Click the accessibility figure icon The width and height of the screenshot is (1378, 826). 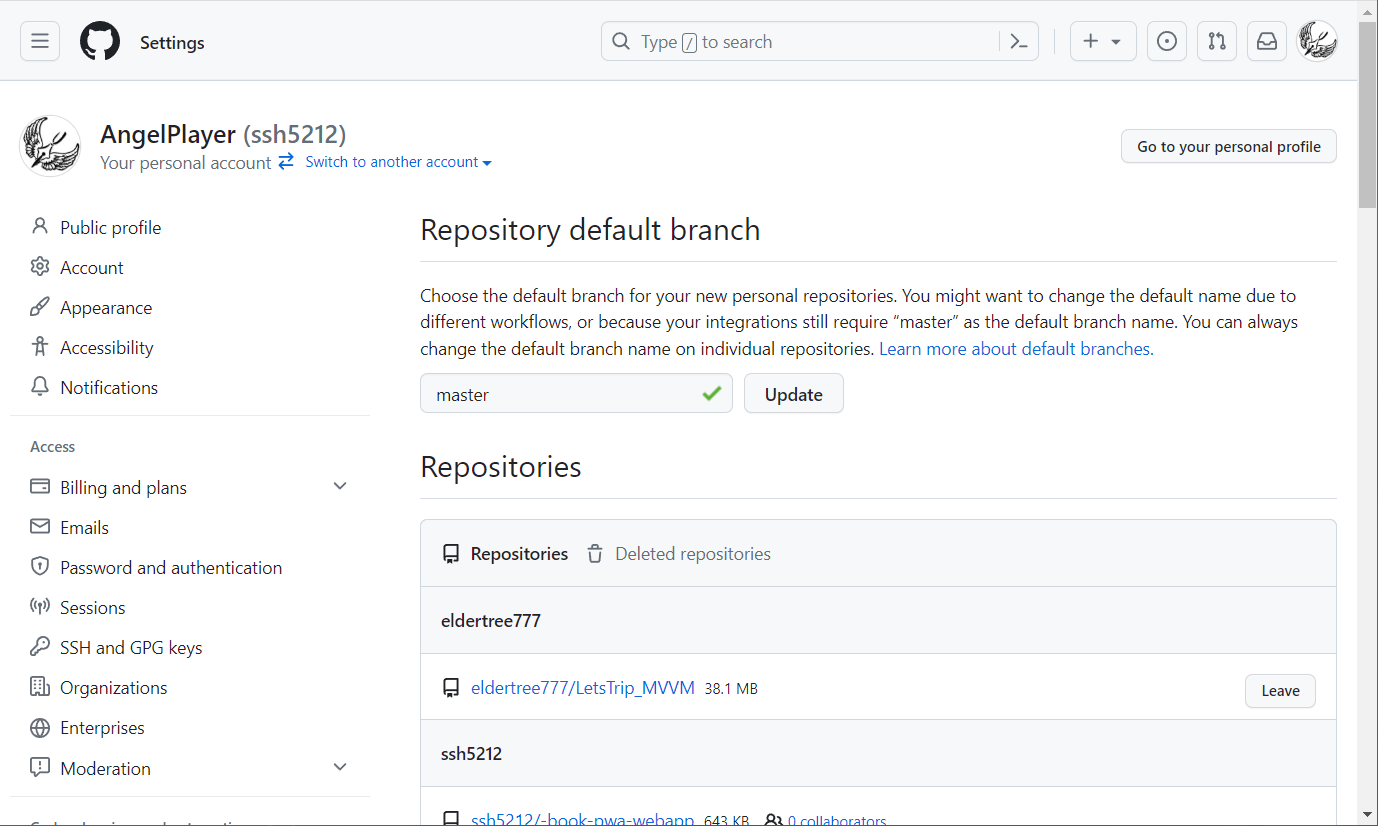point(40,347)
